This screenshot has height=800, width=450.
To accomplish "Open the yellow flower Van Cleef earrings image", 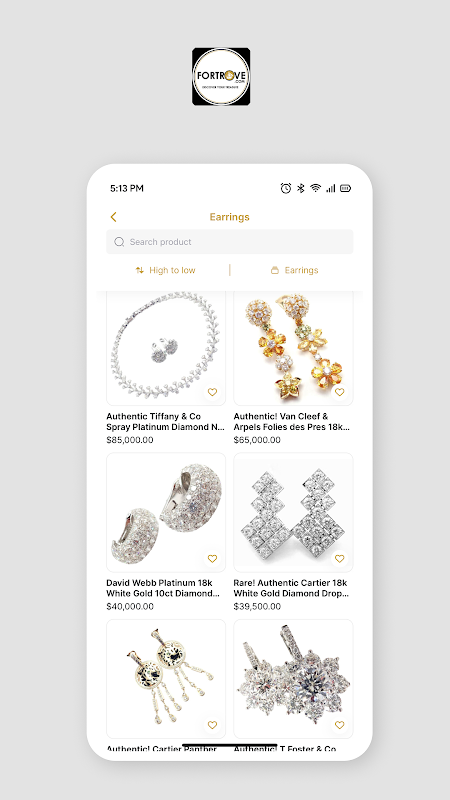I will pyautogui.click(x=293, y=348).
